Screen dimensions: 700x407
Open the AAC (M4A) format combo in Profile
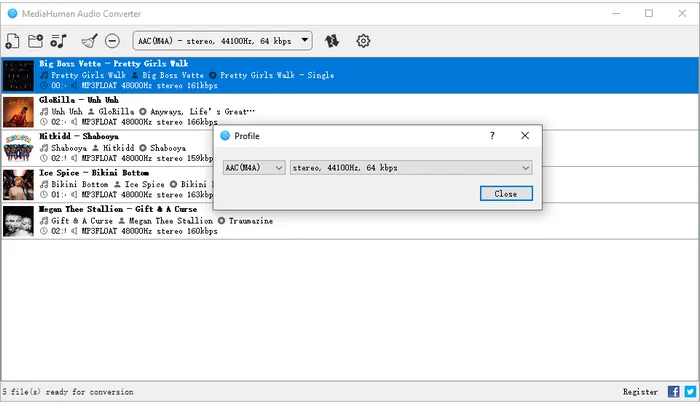254,168
